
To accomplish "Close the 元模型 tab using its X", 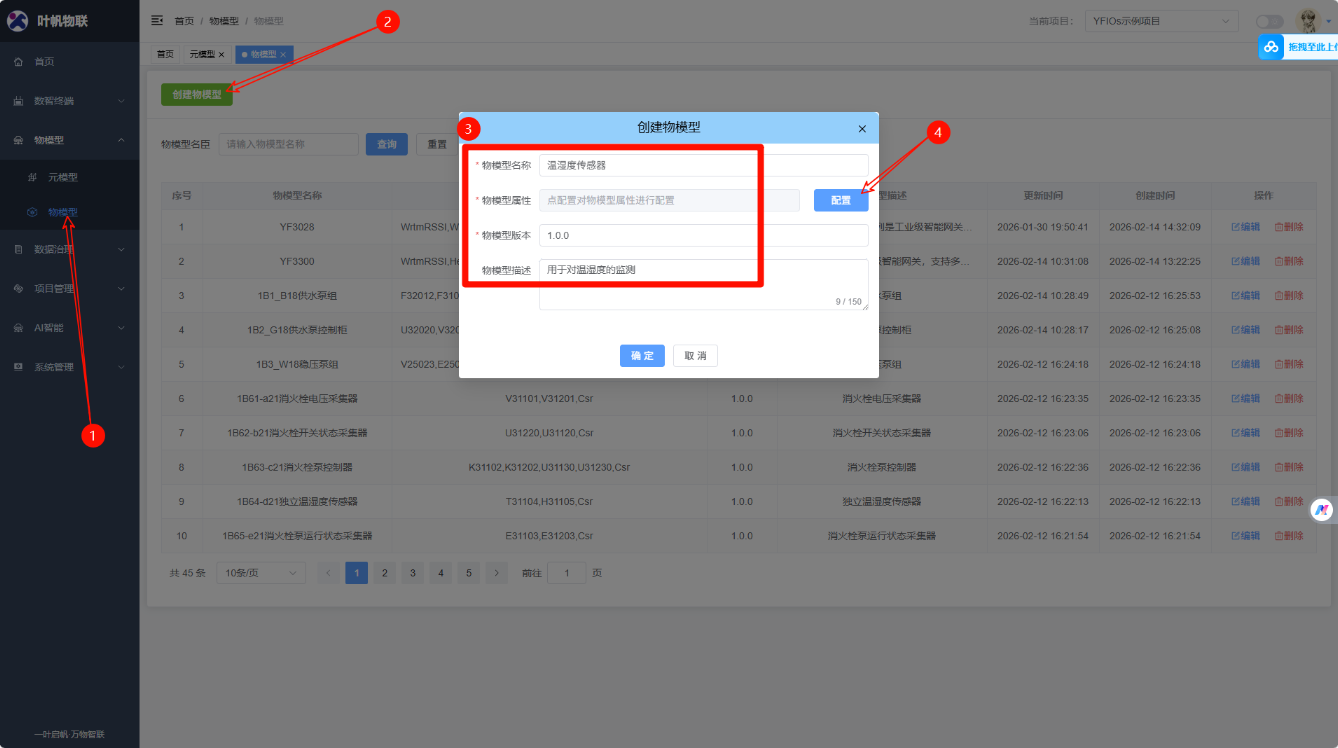I will tap(221, 54).
